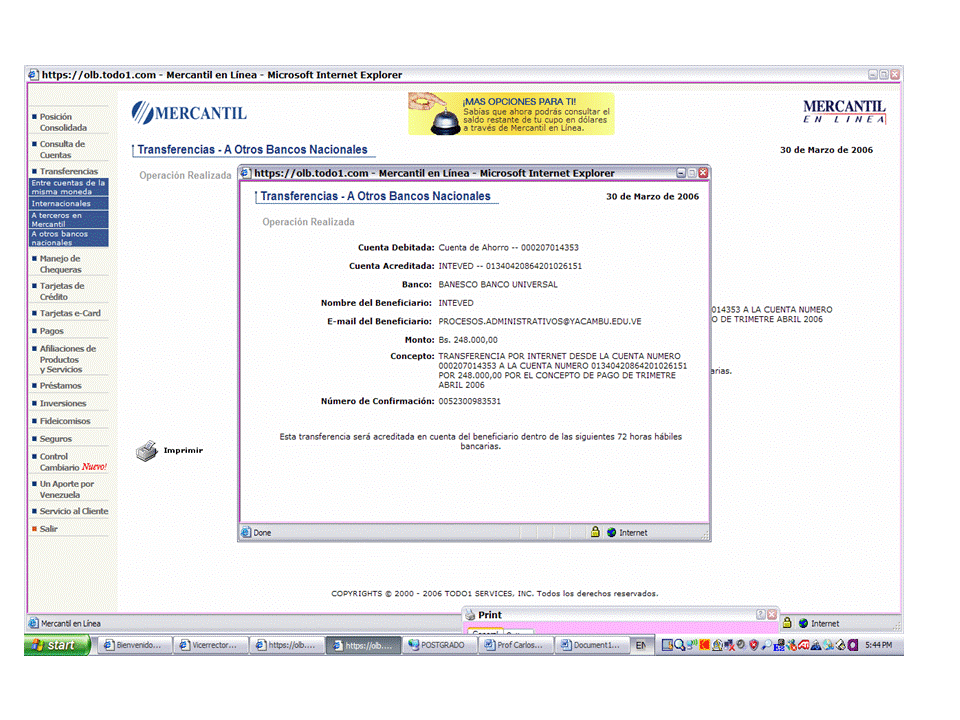The width and height of the screenshot is (960, 720).
Task: Click the globe icon in the main window status bar
Action: pyautogui.click(x=803, y=624)
